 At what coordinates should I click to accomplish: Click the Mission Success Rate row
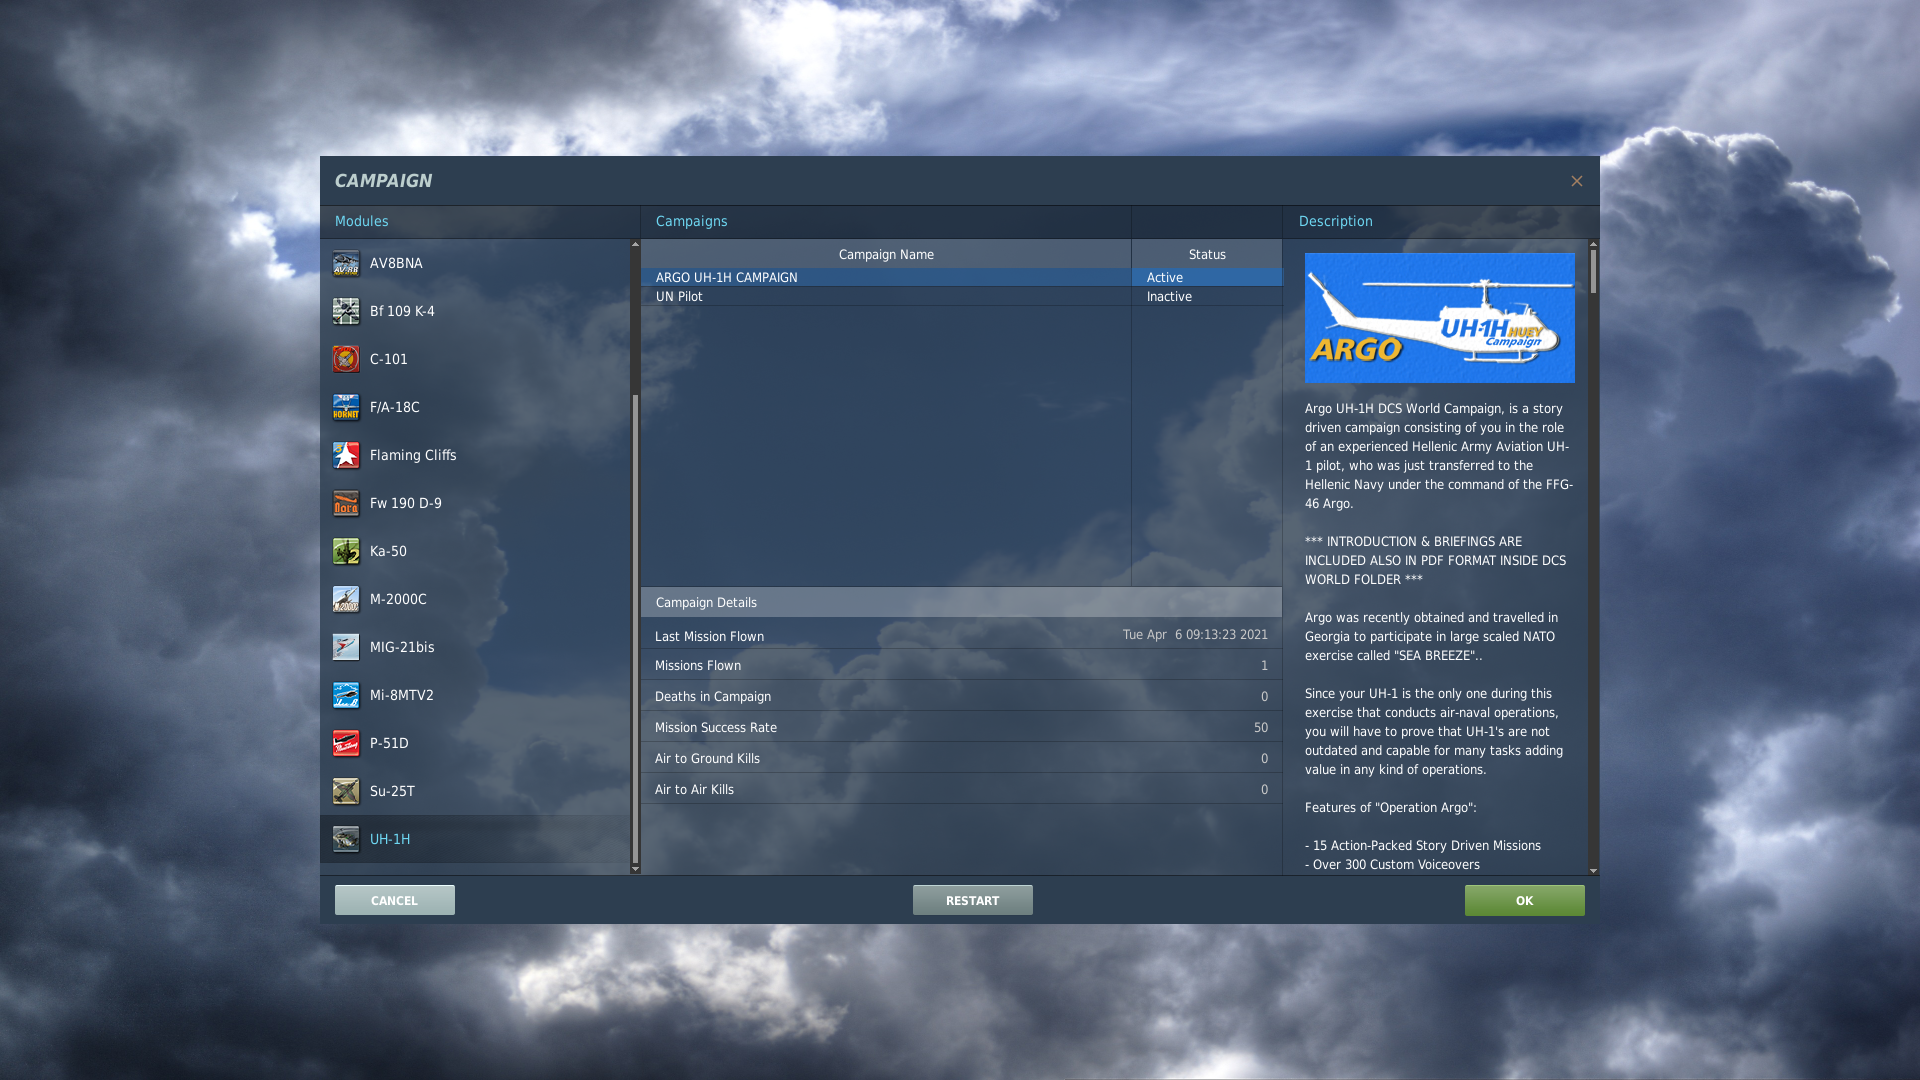point(961,727)
